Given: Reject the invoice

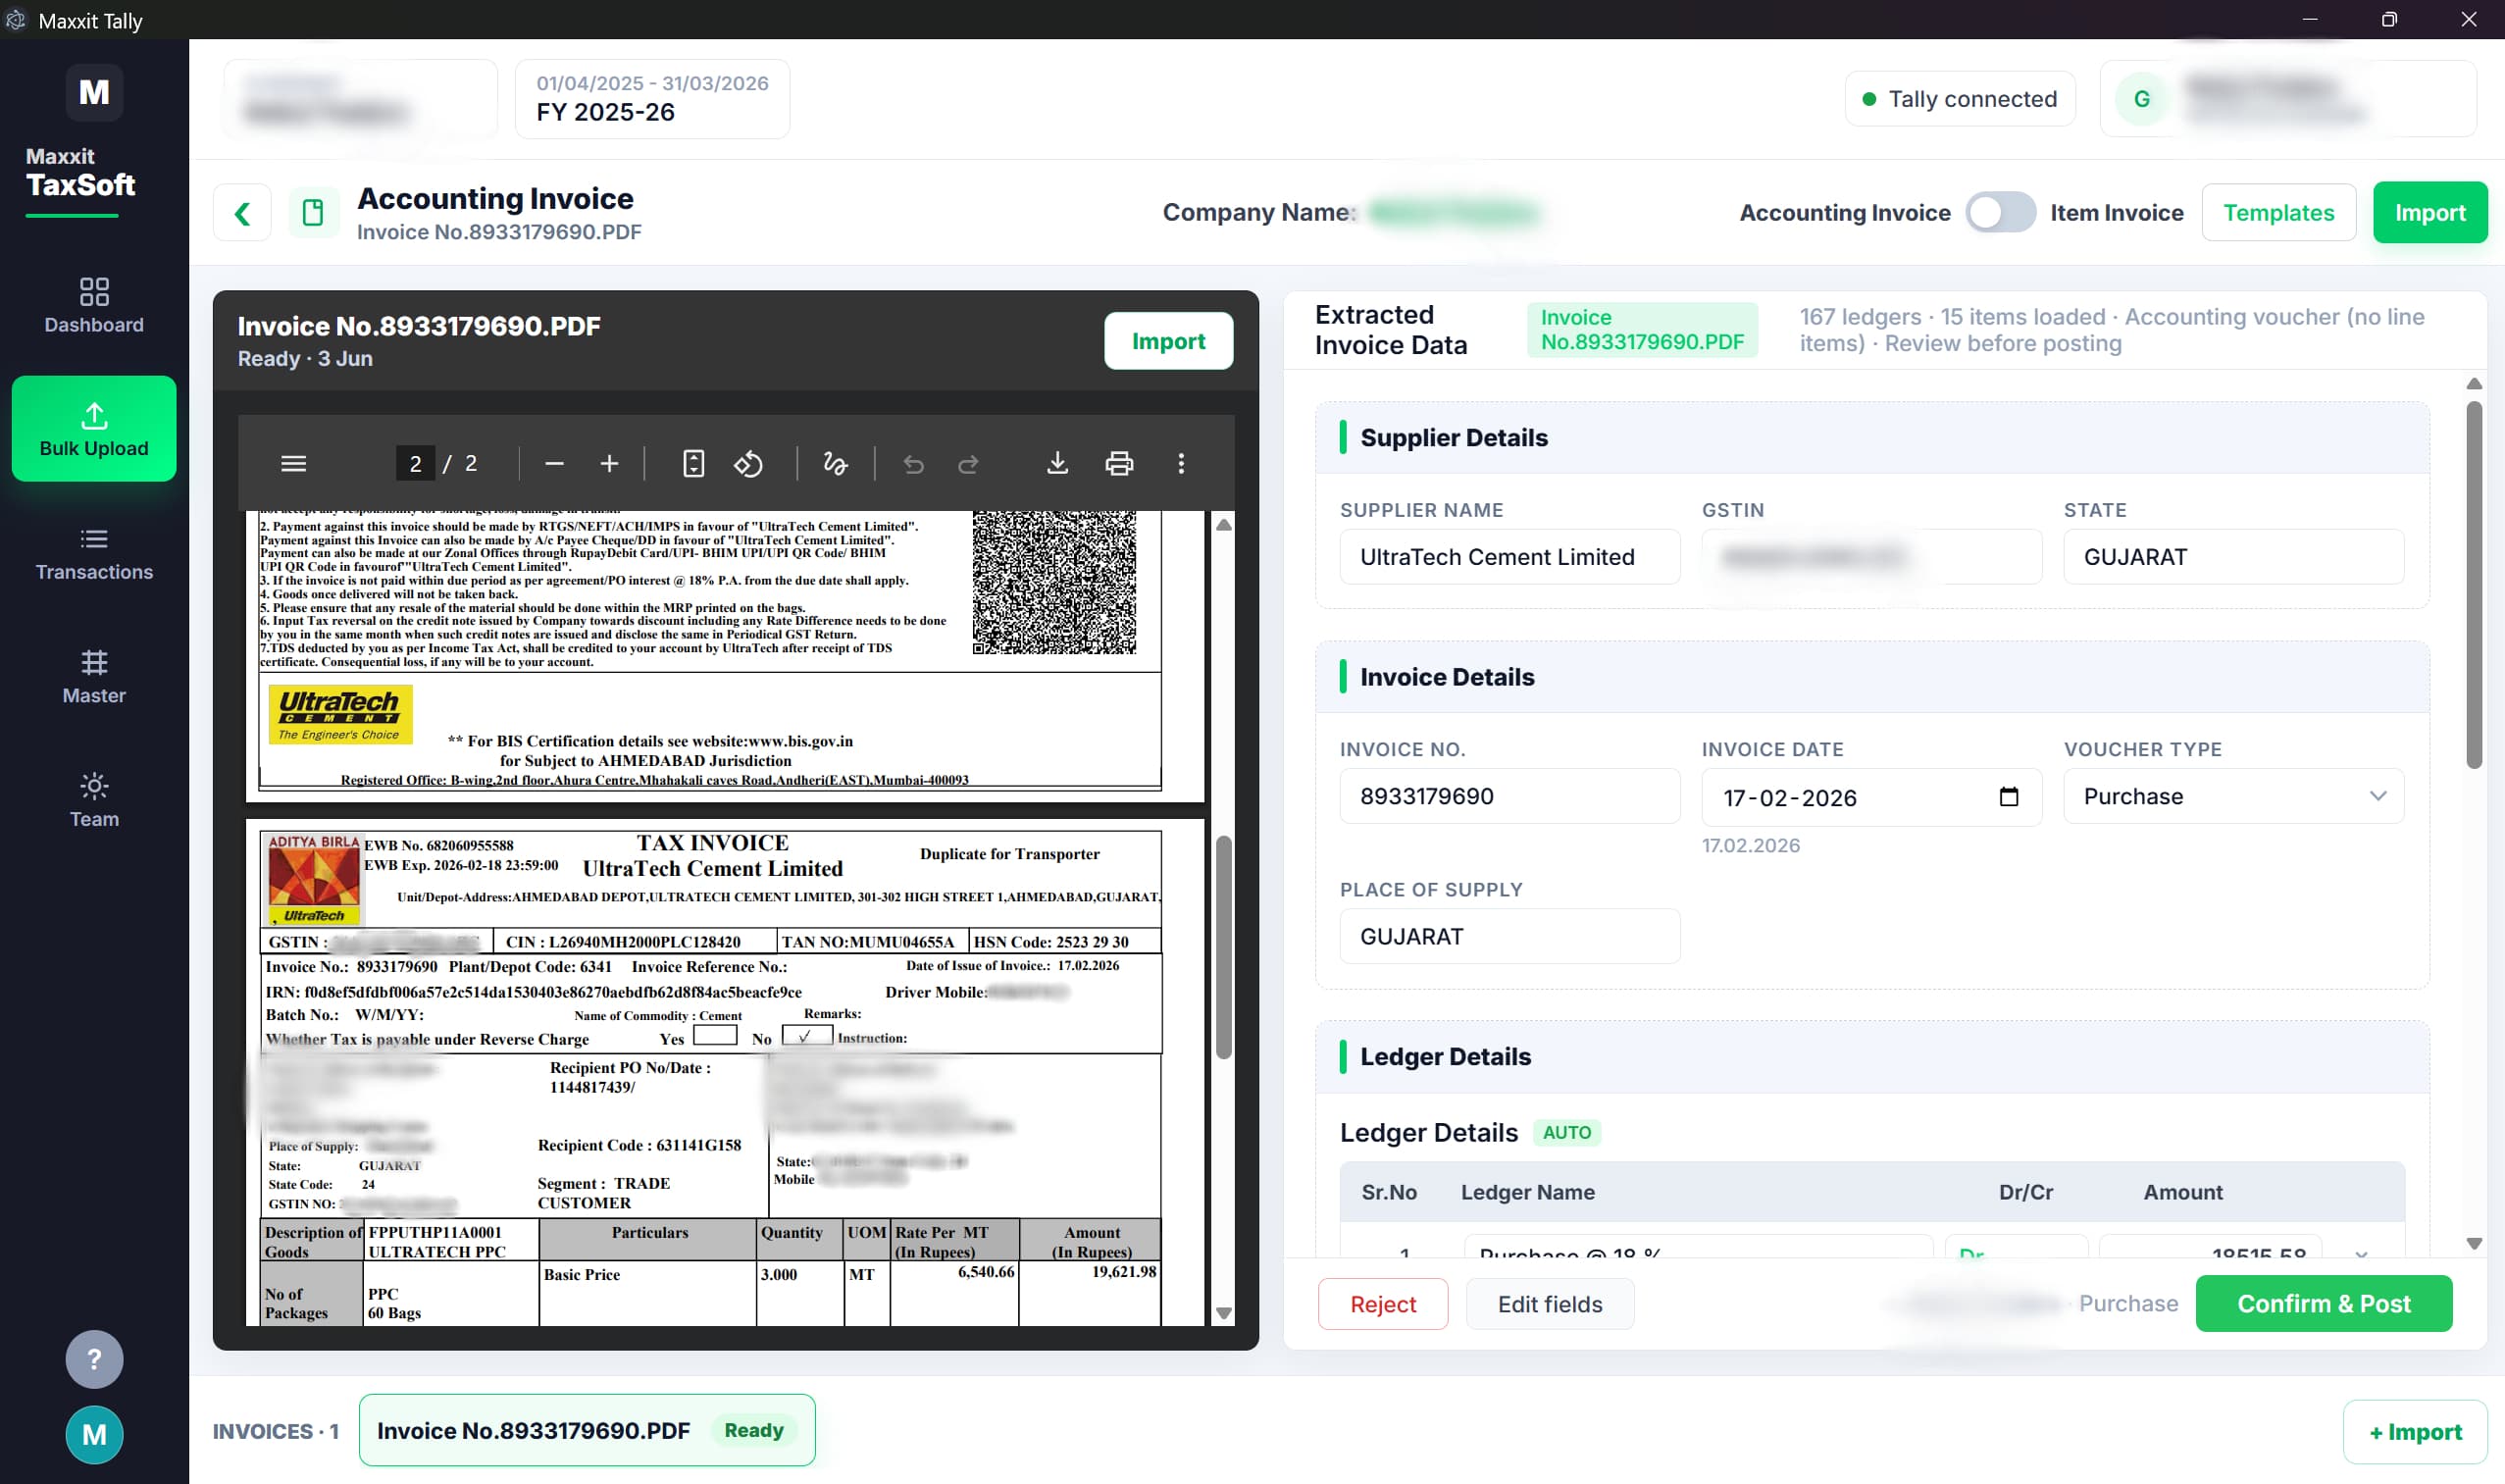Looking at the screenshot, I should point(1382,1304).
